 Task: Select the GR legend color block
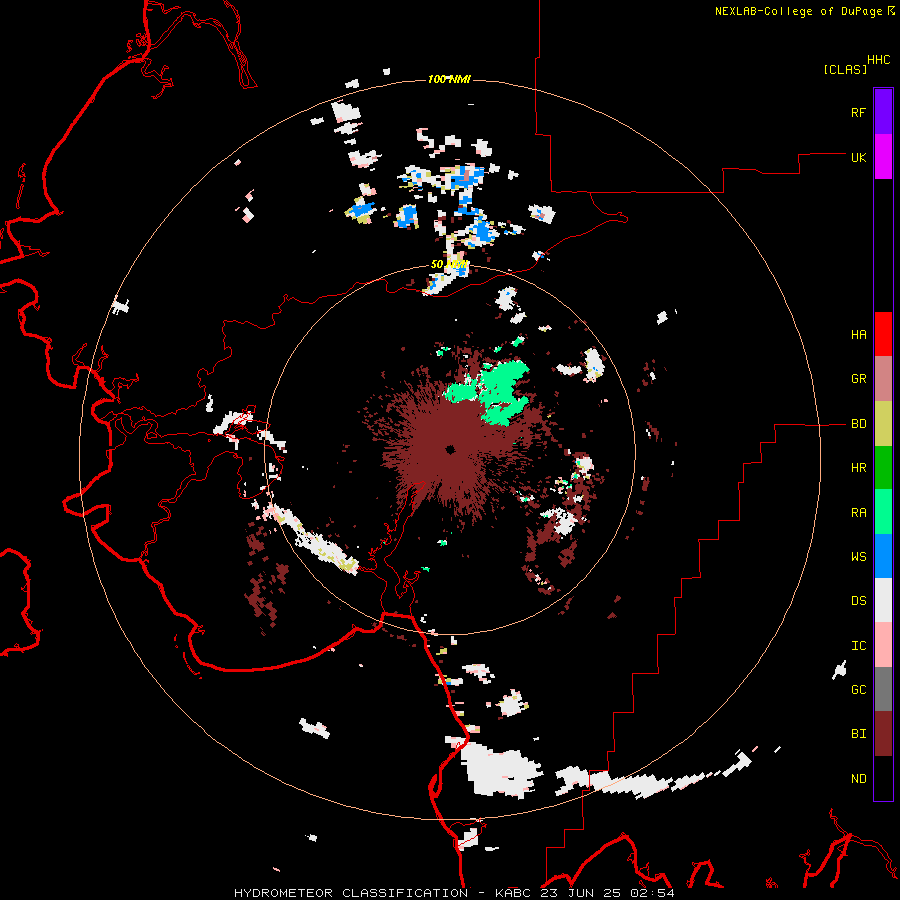(883, 379)
